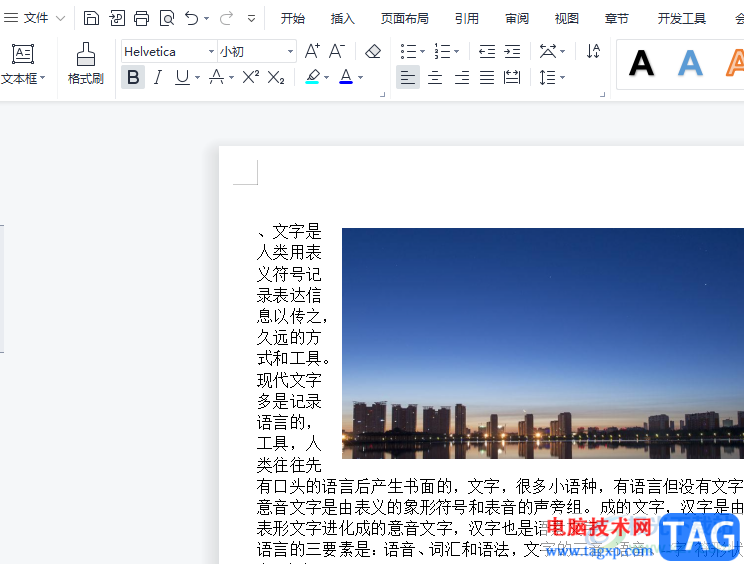Select the night city skyline image
The image size is (744, 564).
point(543,343)
